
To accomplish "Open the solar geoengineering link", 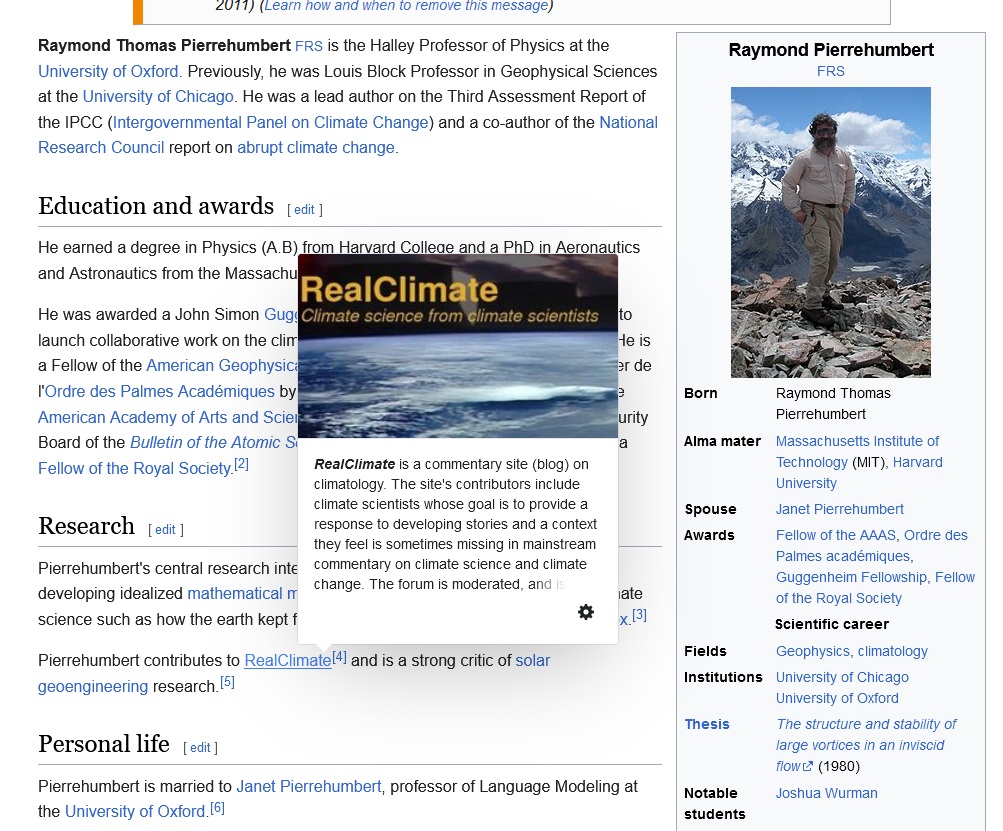I will tap(532, 661).
